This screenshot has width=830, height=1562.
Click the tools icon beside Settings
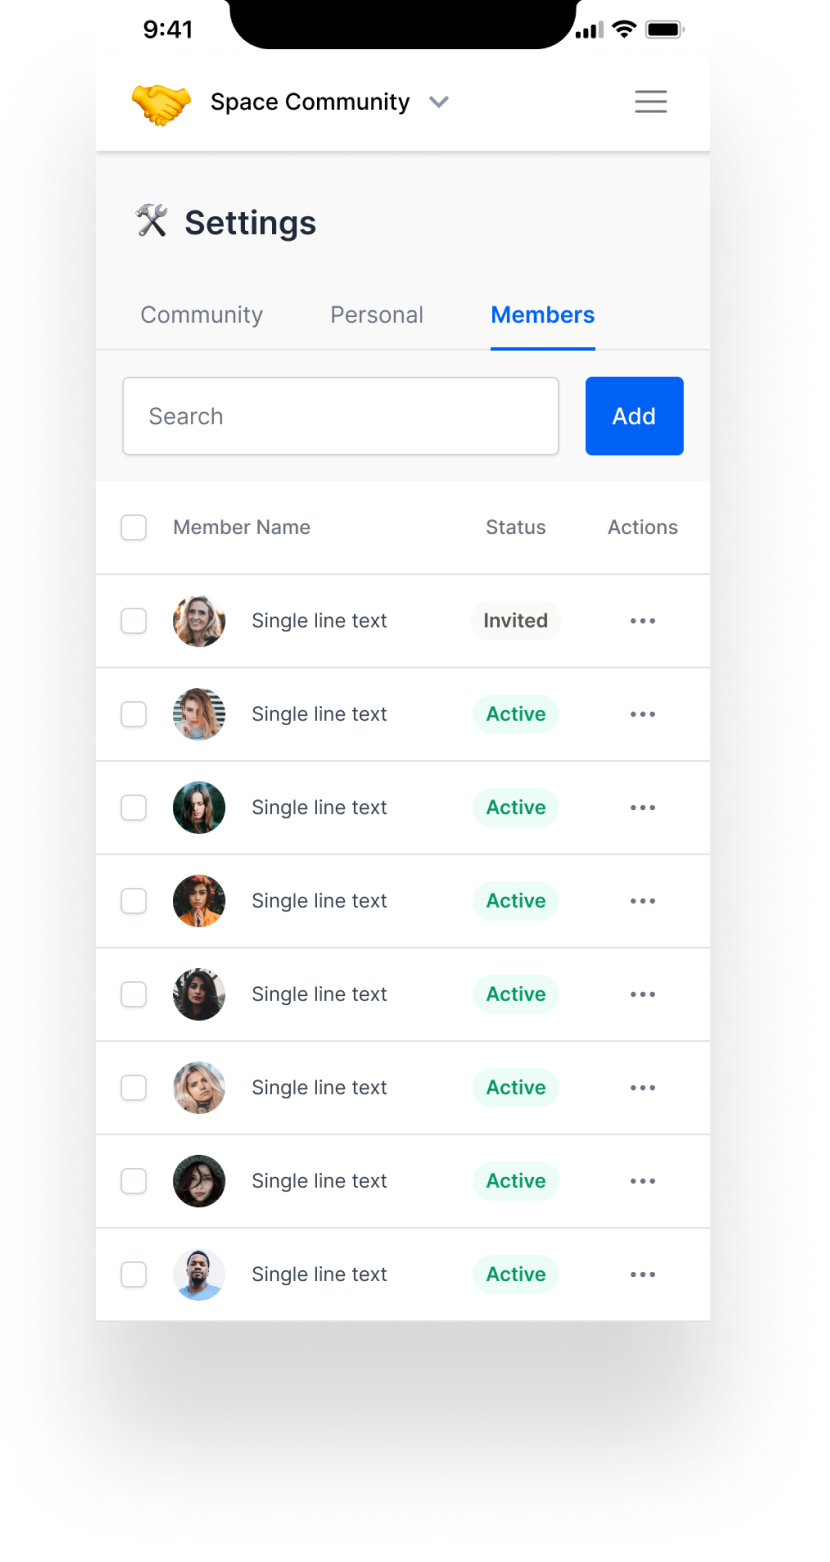[152, 221]
